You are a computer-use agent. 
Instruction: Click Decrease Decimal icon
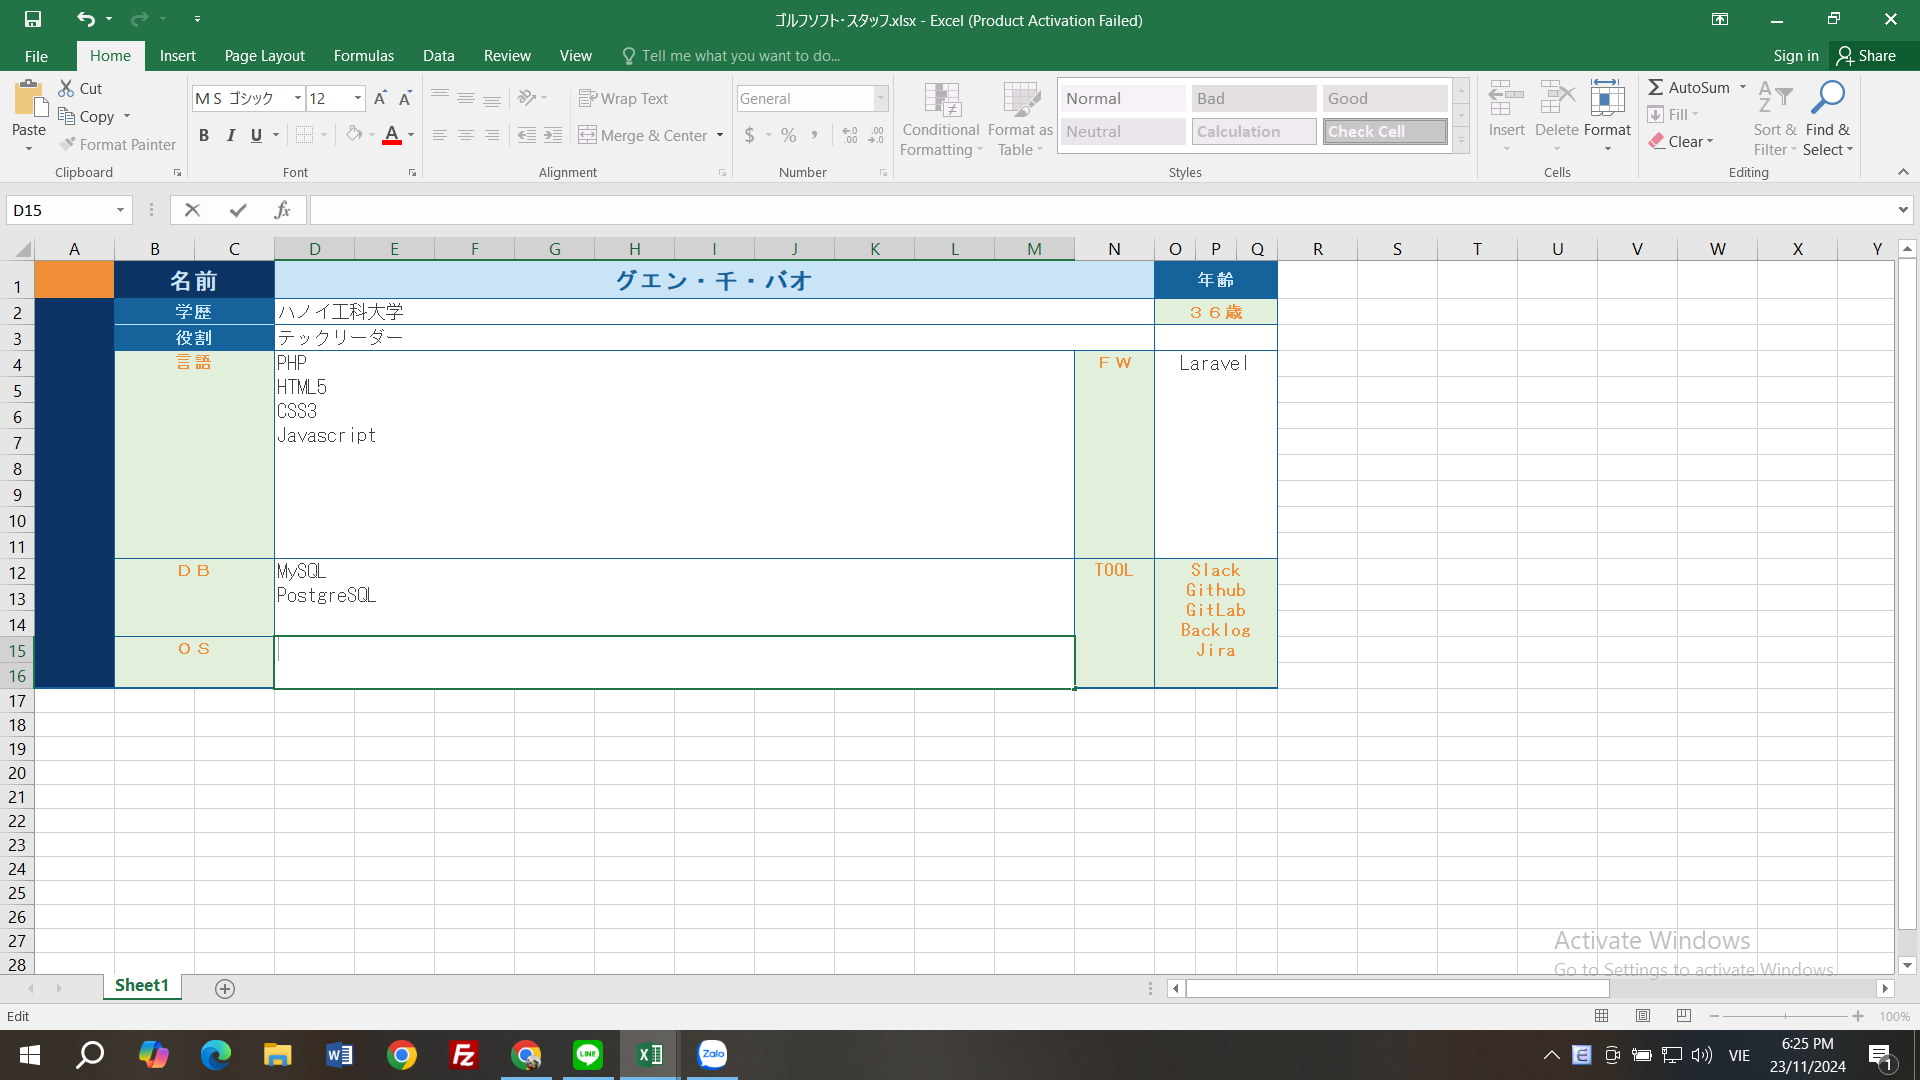[876, 135]
